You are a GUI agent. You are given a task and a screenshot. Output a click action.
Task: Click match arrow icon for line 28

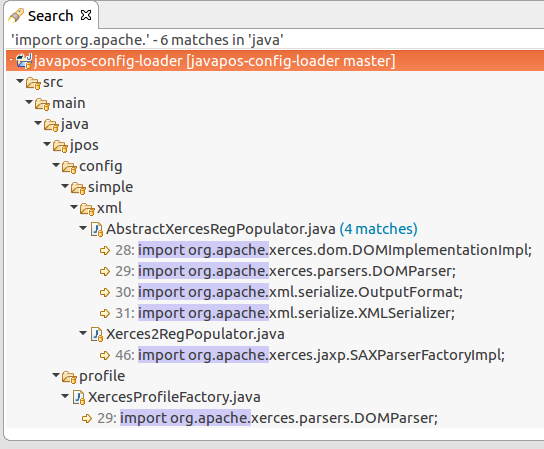click(105, 250)
